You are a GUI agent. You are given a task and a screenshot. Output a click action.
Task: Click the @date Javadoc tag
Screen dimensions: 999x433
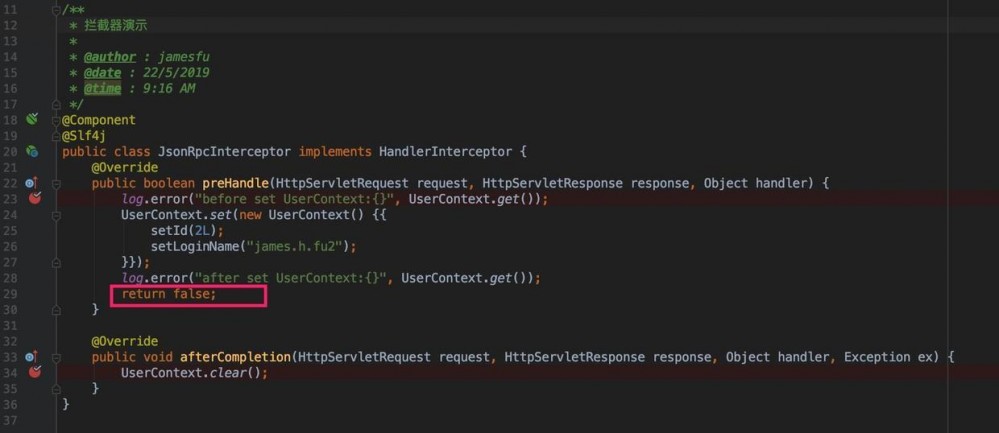pyautogui.click(x=103, y=73)
